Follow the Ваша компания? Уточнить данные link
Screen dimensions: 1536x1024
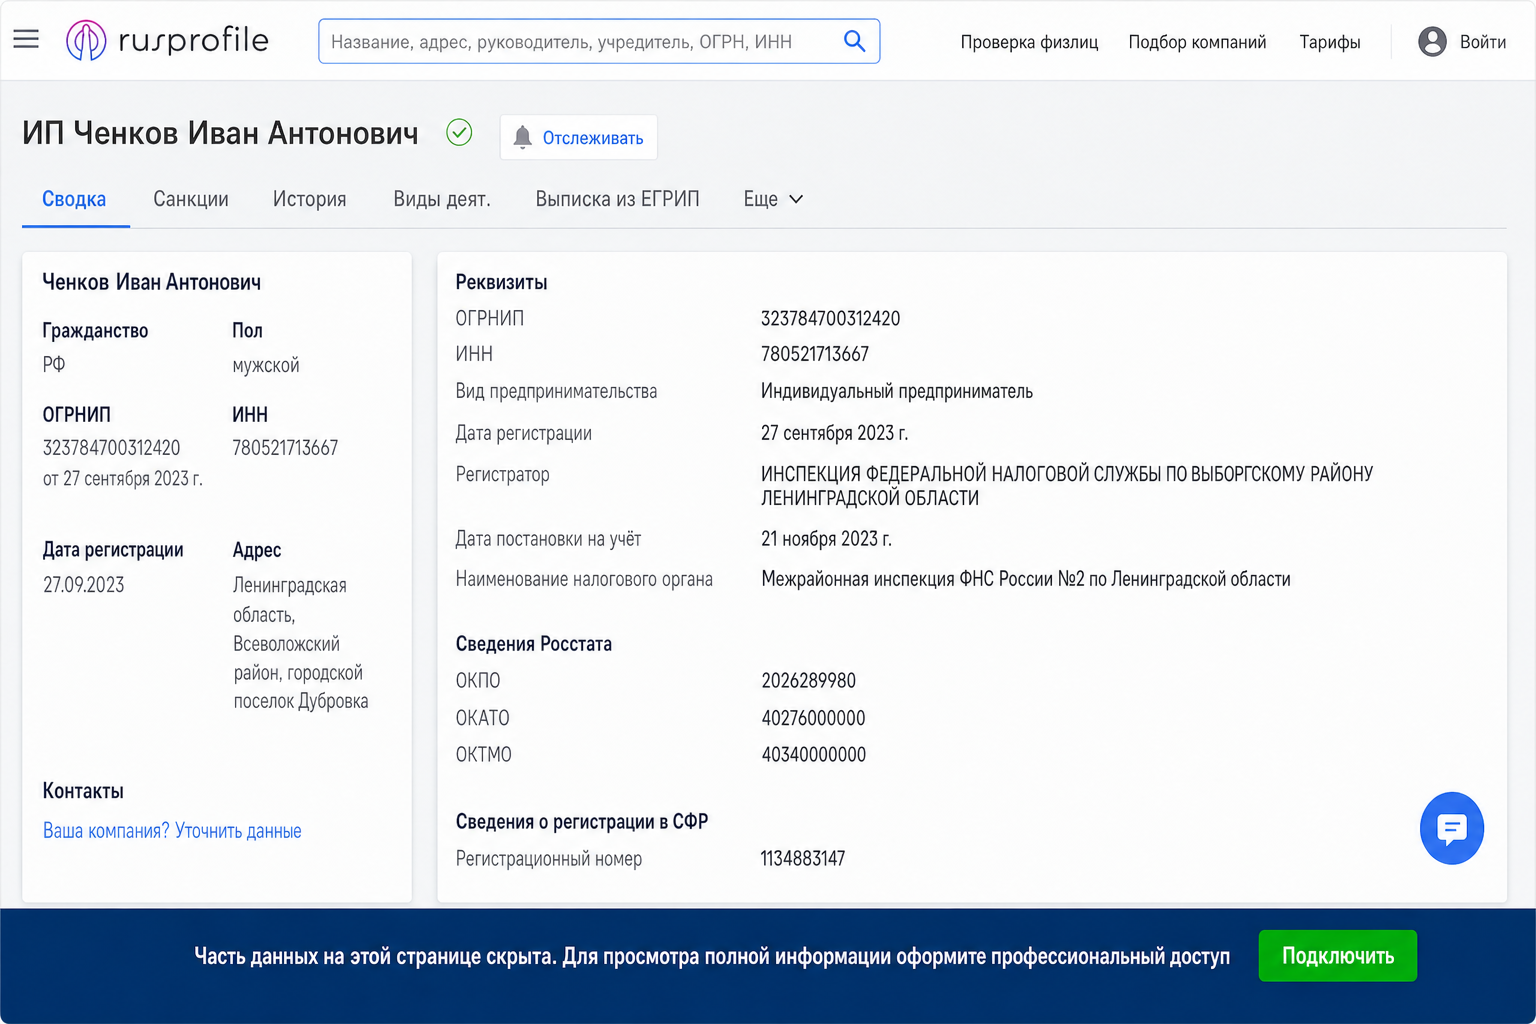pyautogui.click(x=172, y=831)
